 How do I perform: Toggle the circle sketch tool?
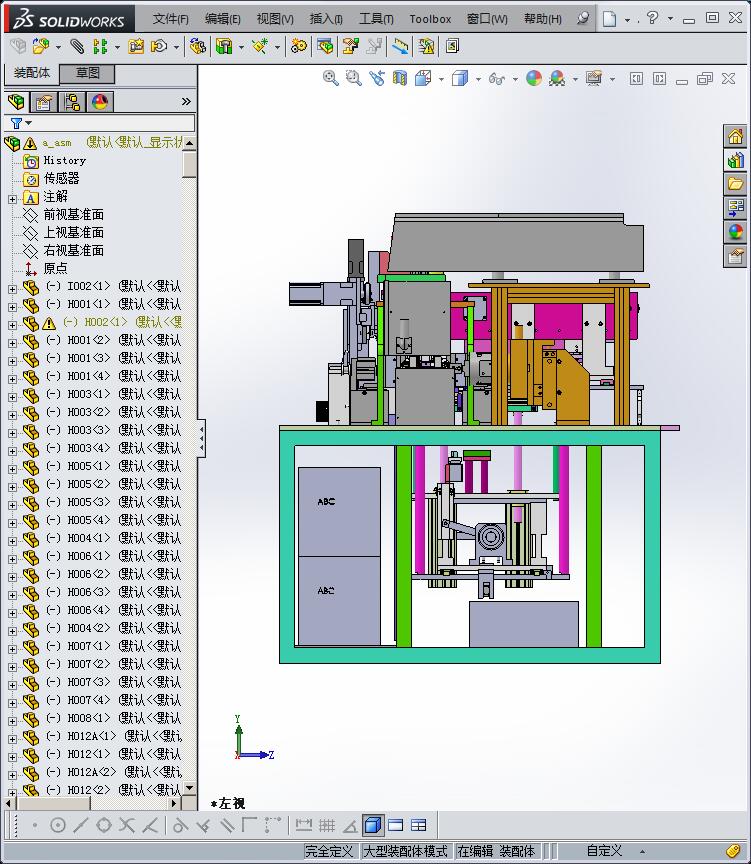(58, 825)
